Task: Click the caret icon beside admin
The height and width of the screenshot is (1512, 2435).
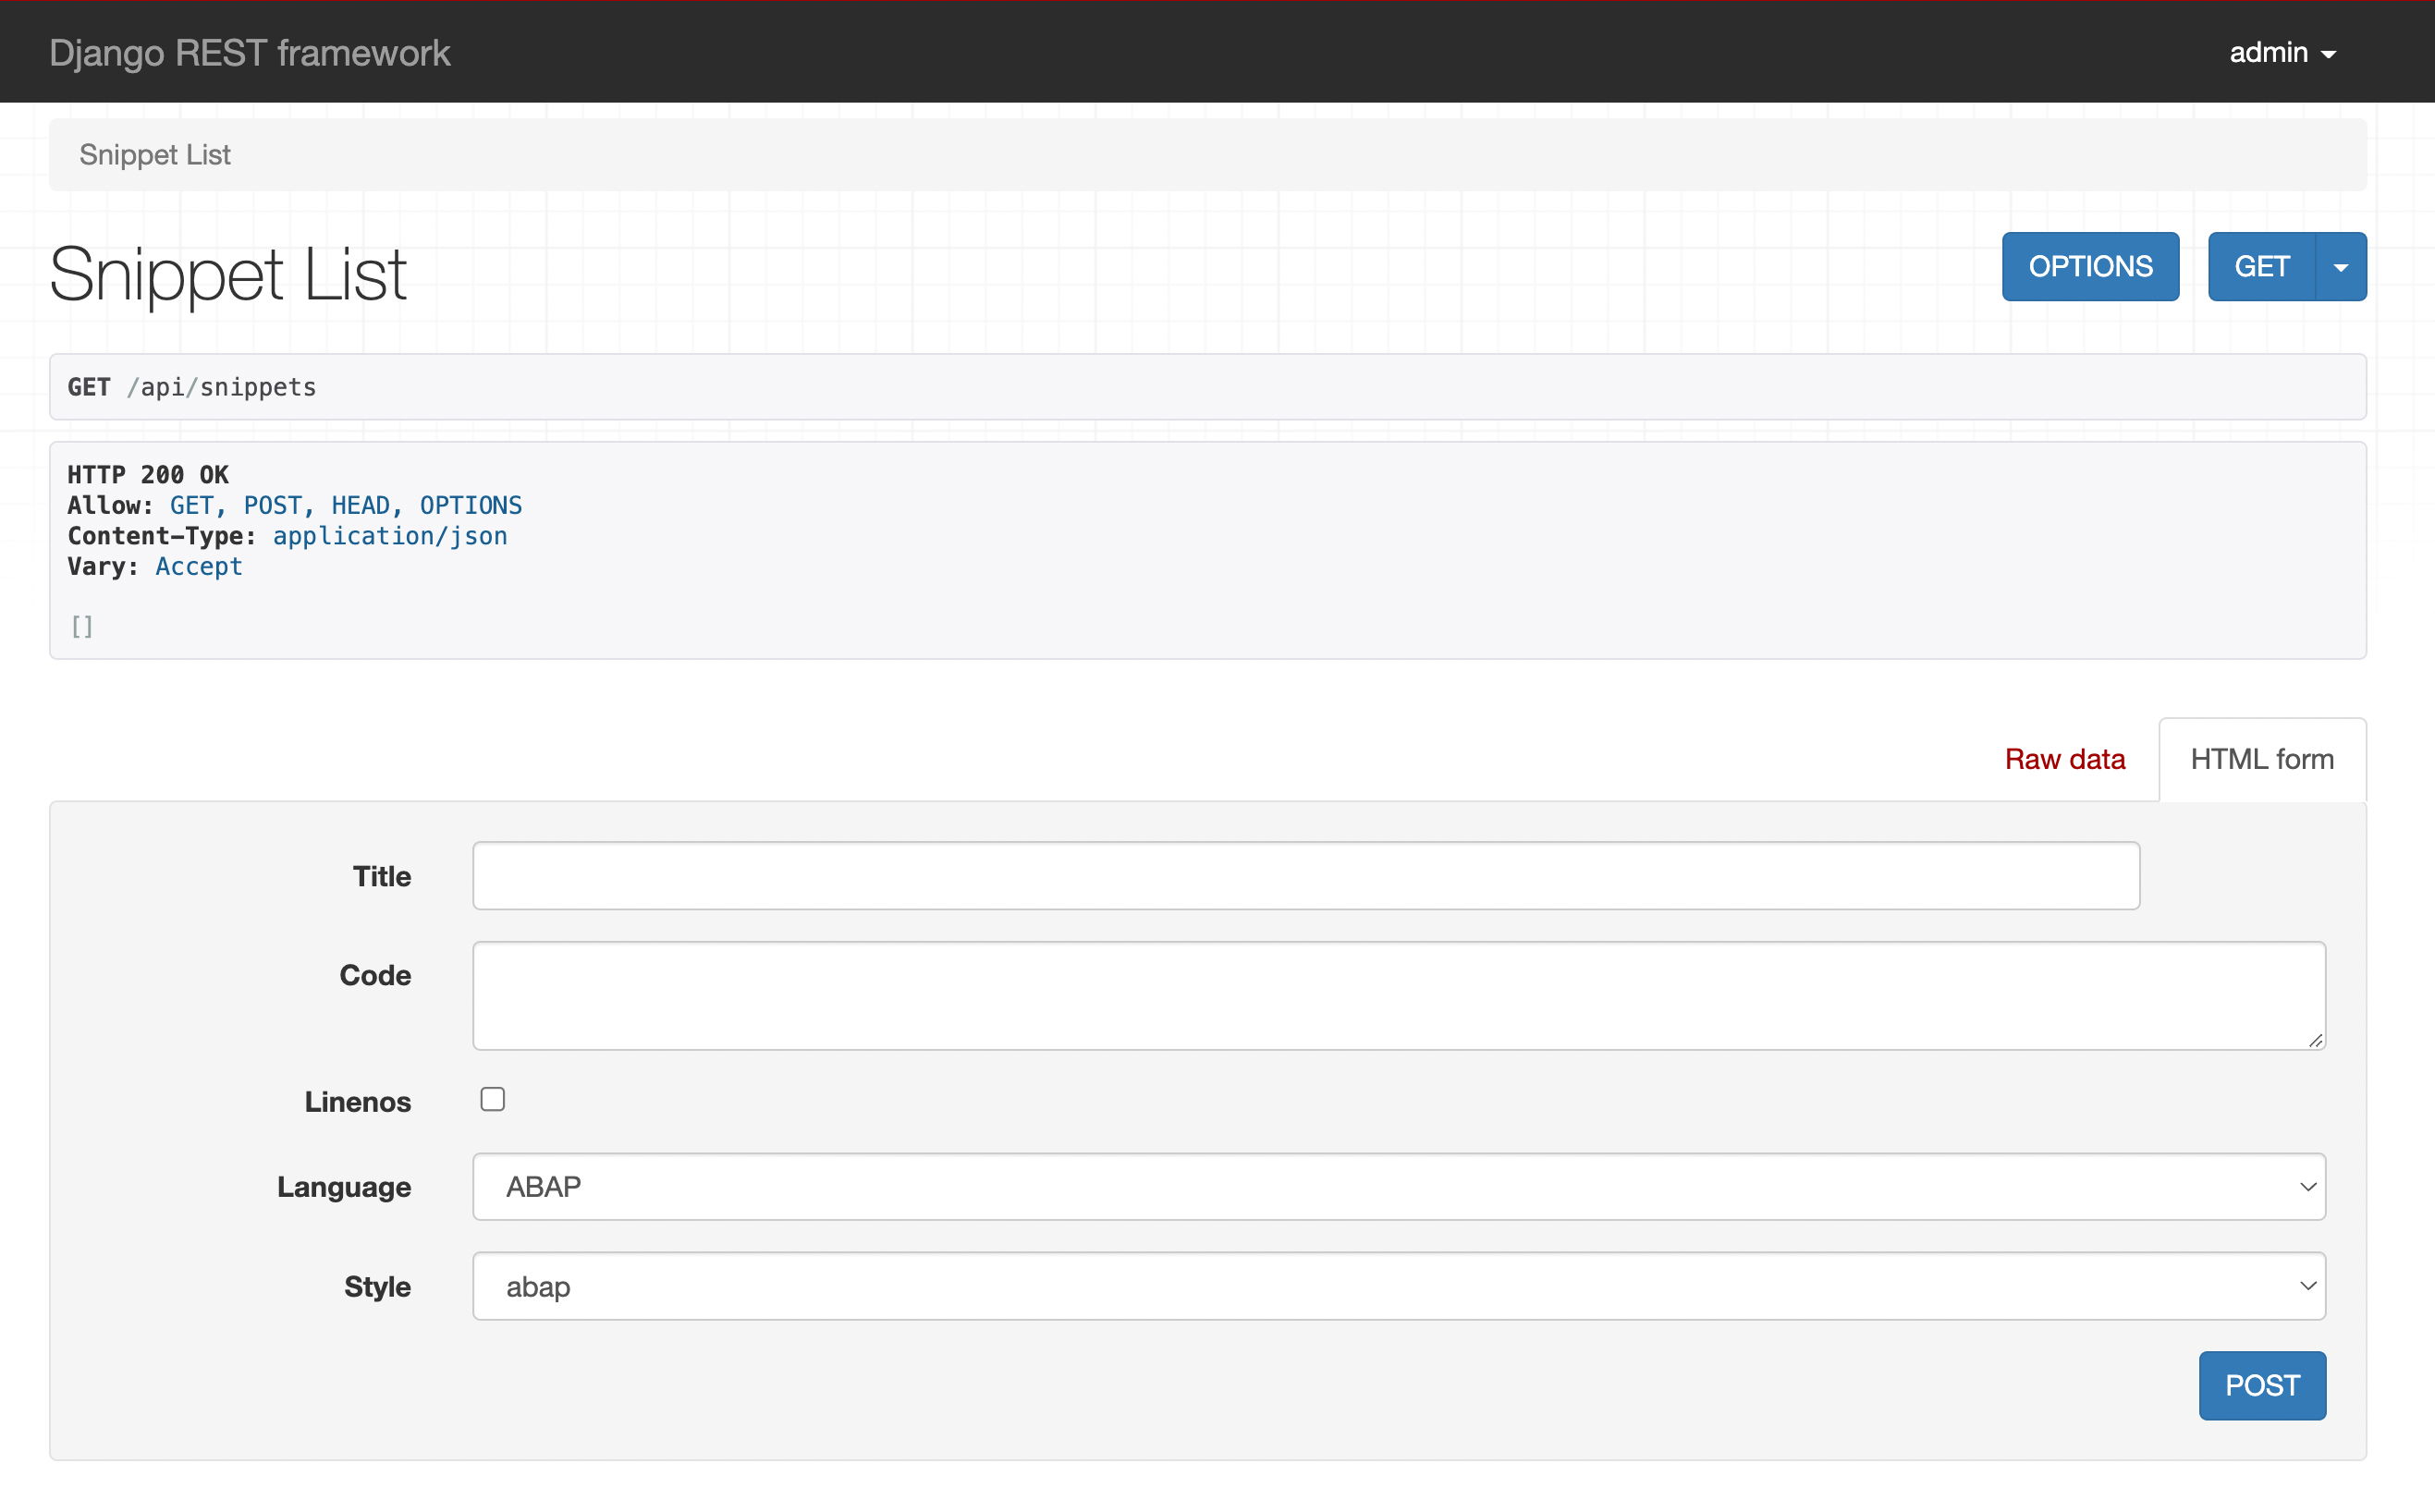Action: (x=2329, y=55)
